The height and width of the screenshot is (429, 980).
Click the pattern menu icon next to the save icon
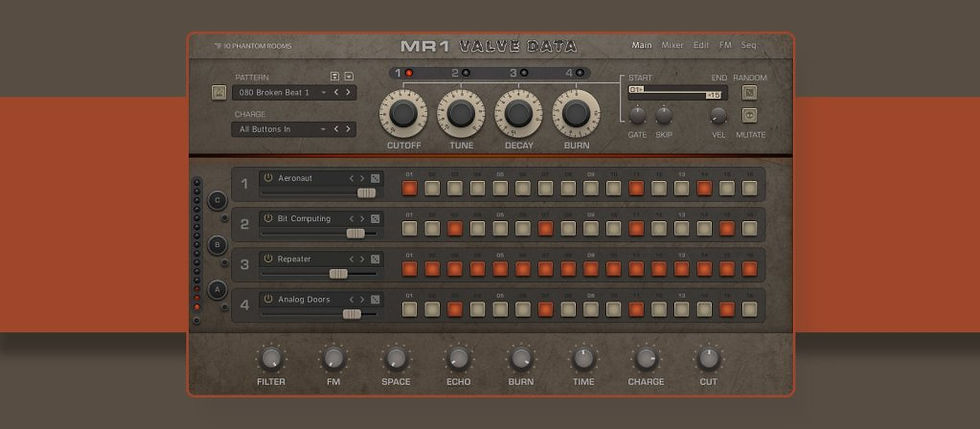pos(349,76)
